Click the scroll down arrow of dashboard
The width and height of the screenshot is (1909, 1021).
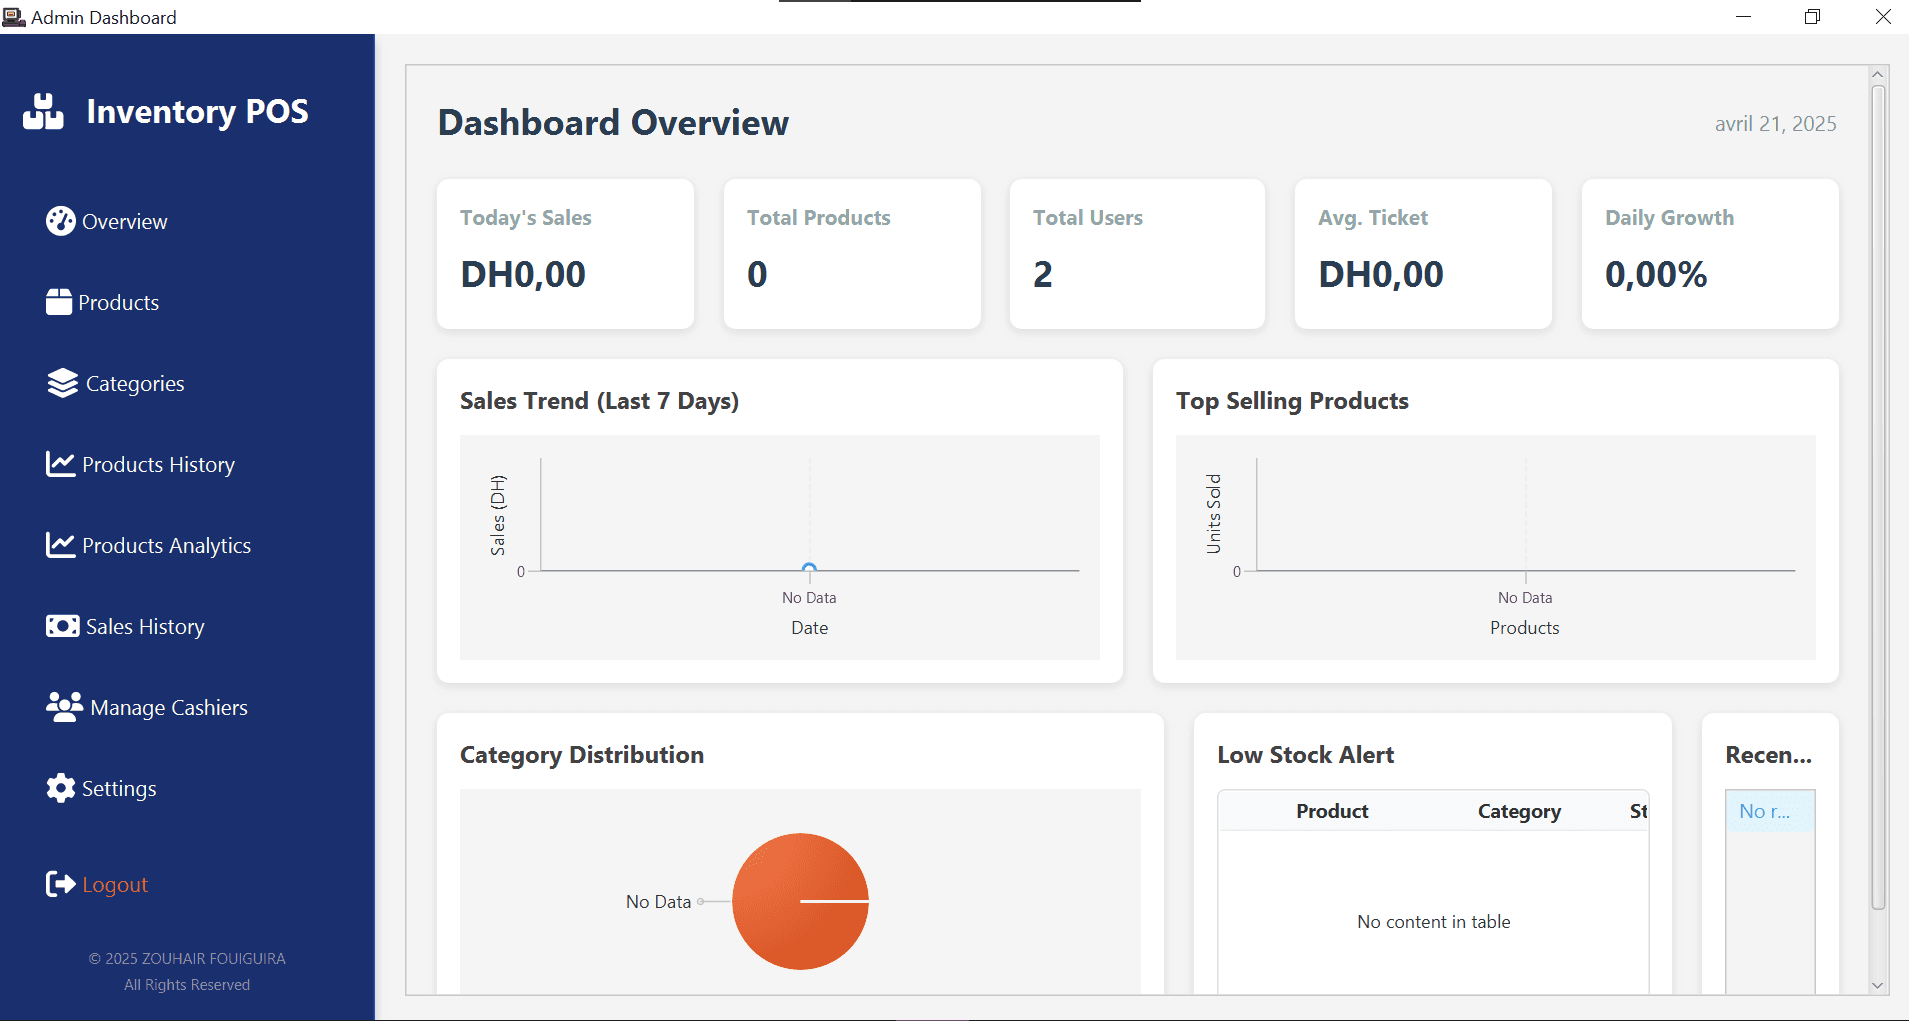click(1877, 985)
